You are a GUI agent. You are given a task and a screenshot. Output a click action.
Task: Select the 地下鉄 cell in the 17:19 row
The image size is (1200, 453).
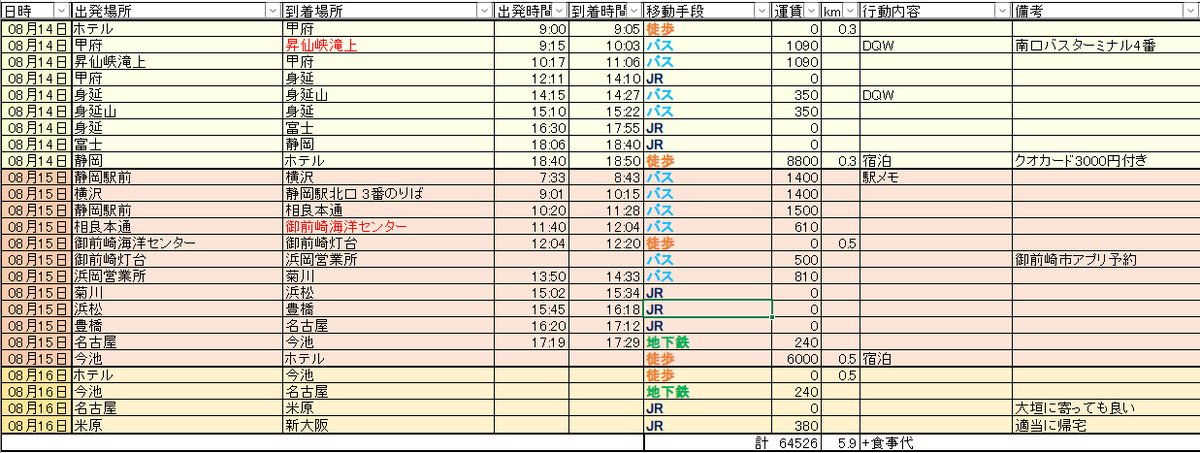708,342
